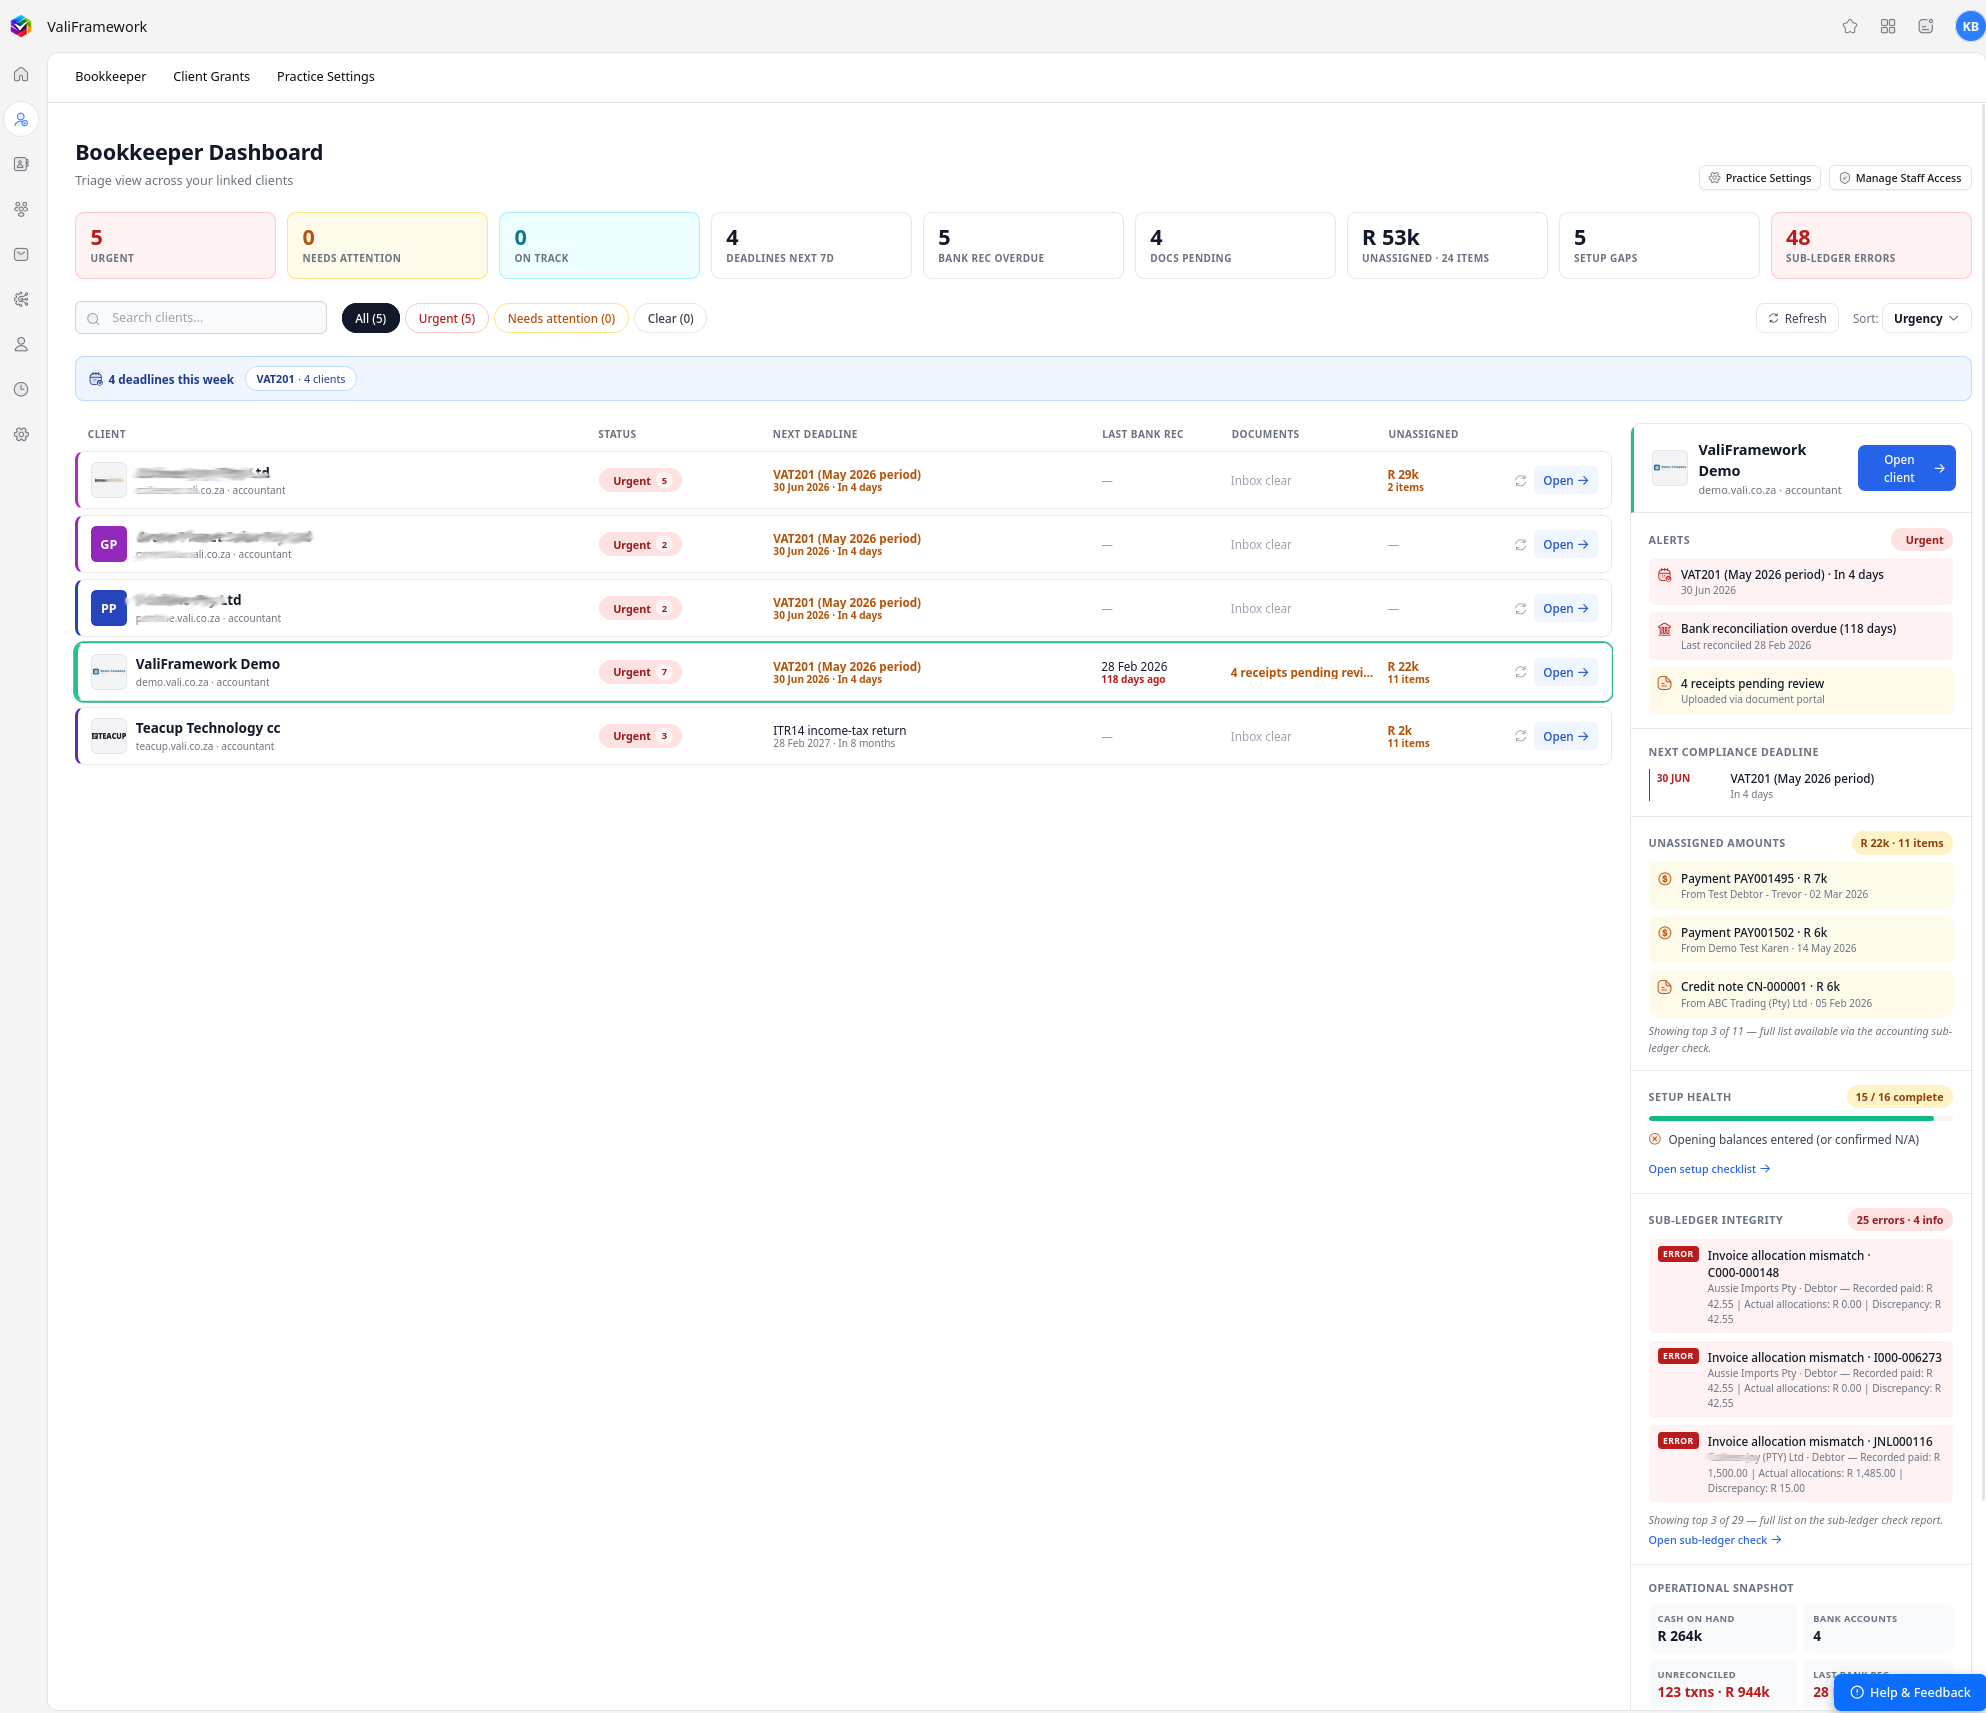Open the Practice Settings tab
The image size is (1986, 1713).
326,76
